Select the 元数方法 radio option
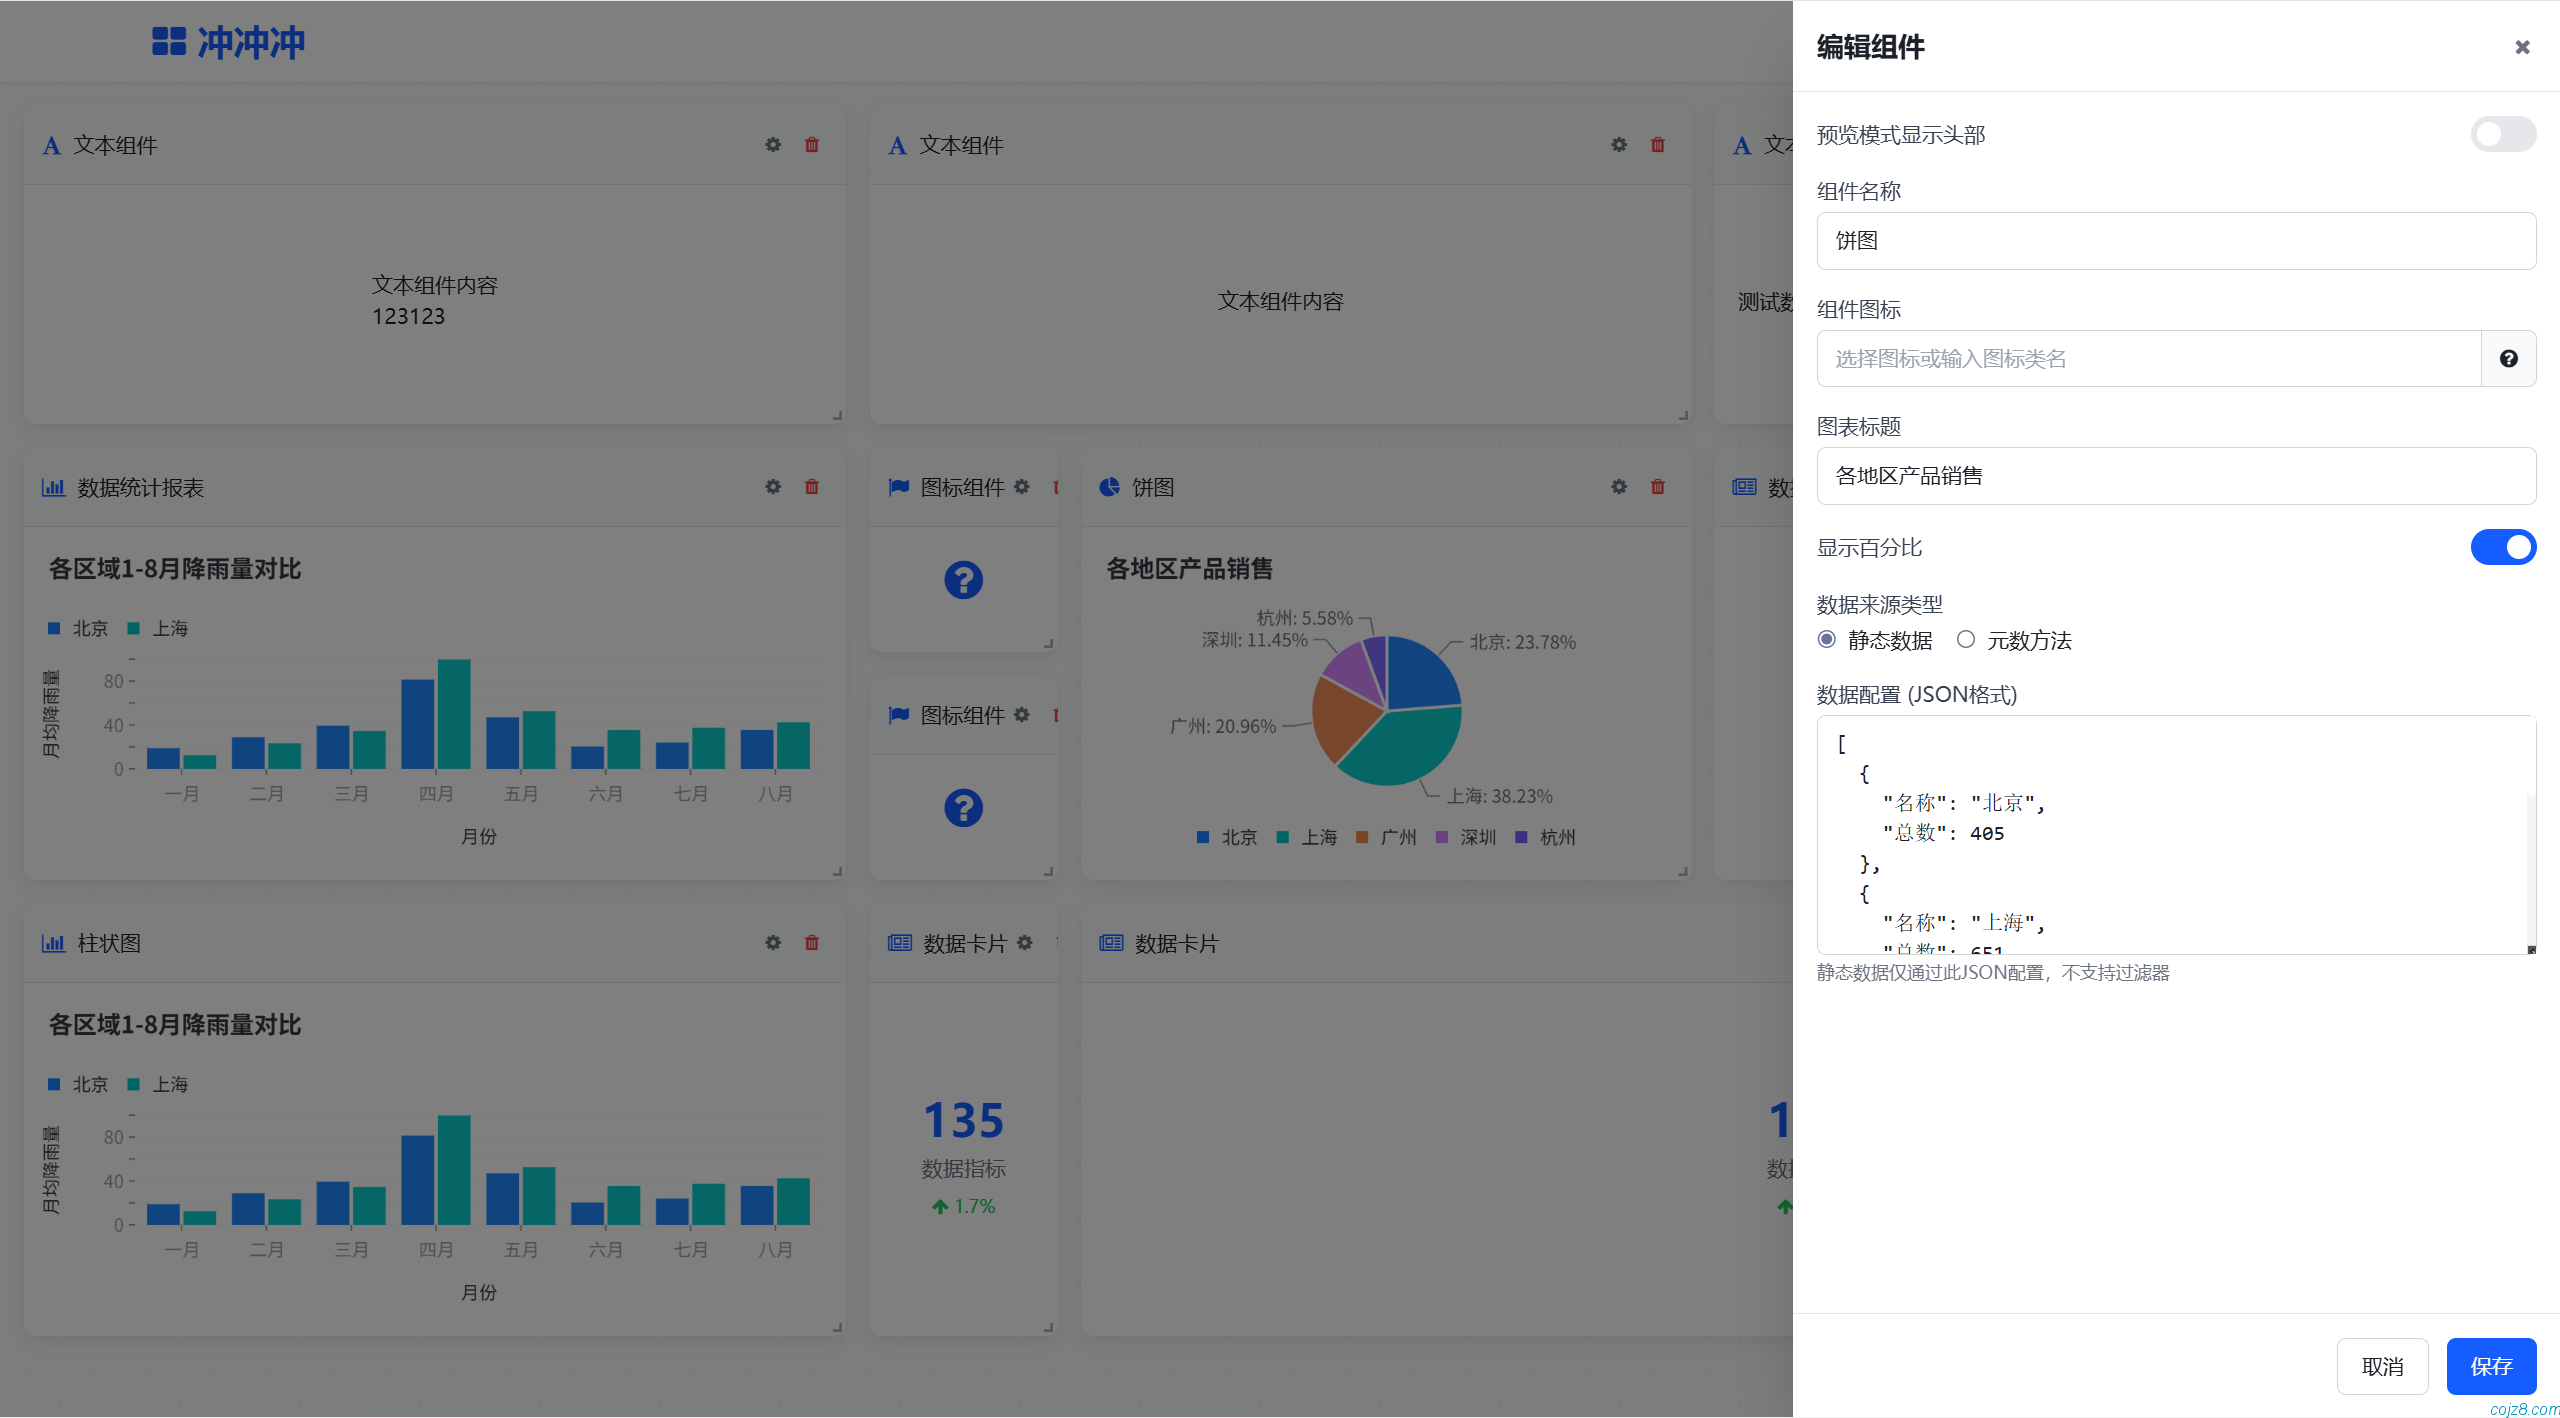This screenshot has width=2560, height=1418. click(1966, 639)
